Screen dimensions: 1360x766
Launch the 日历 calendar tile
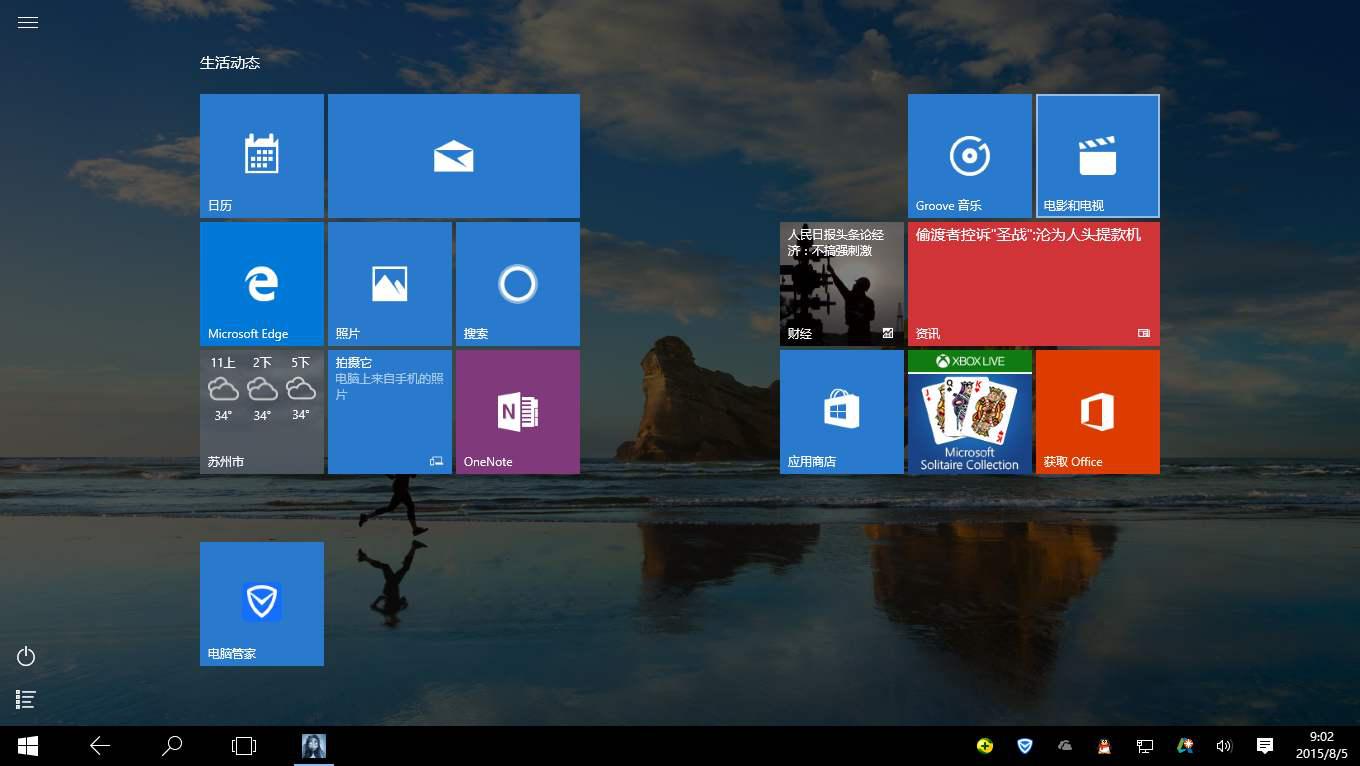(x=261, y=155)
